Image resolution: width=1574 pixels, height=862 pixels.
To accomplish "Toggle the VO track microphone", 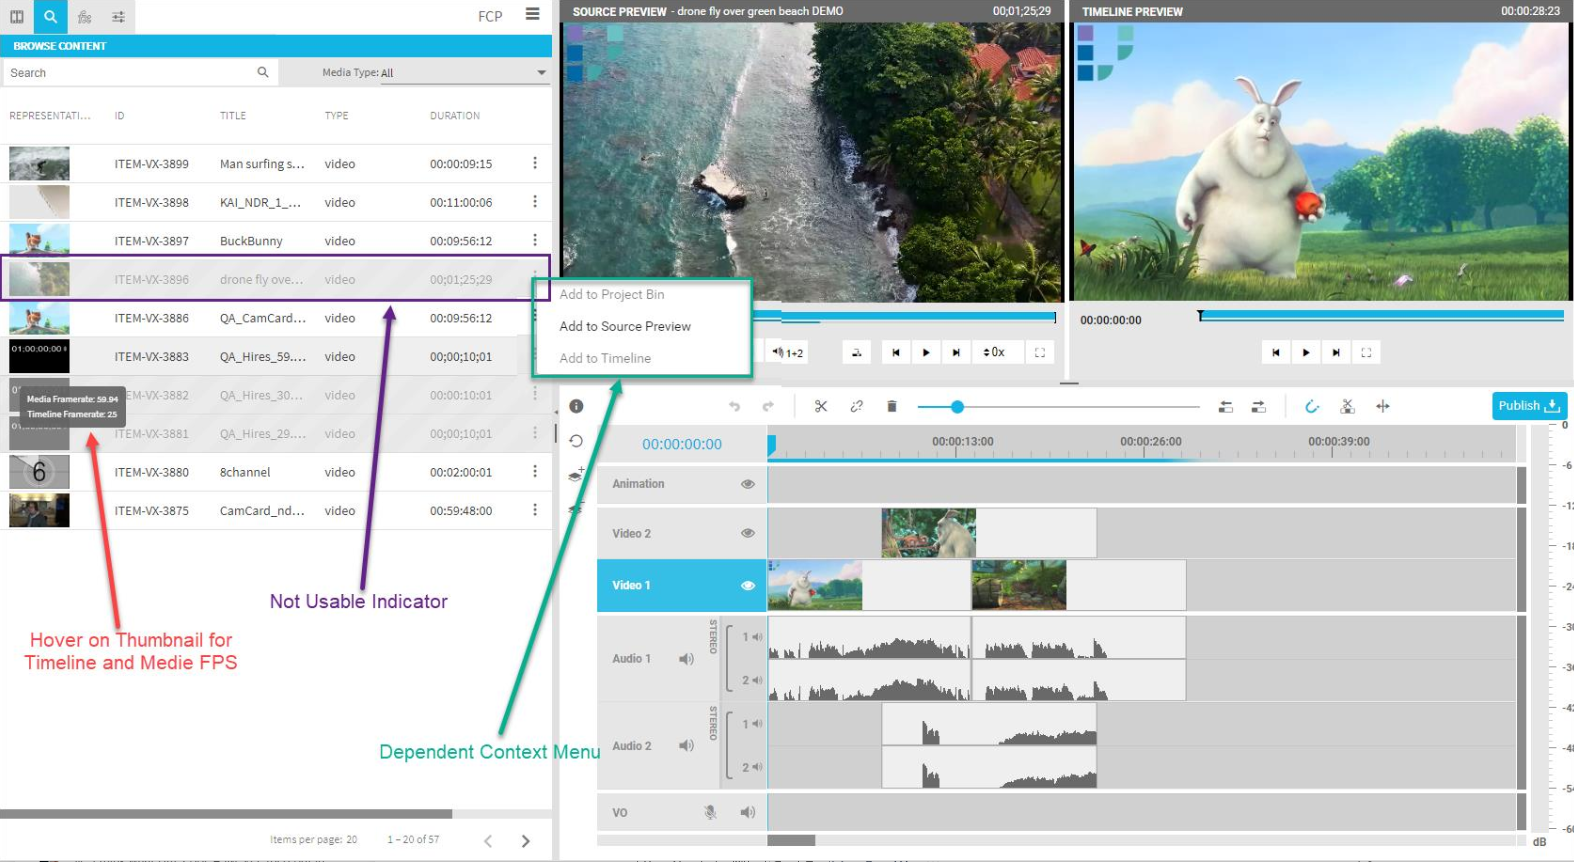I will pos(711,813).
